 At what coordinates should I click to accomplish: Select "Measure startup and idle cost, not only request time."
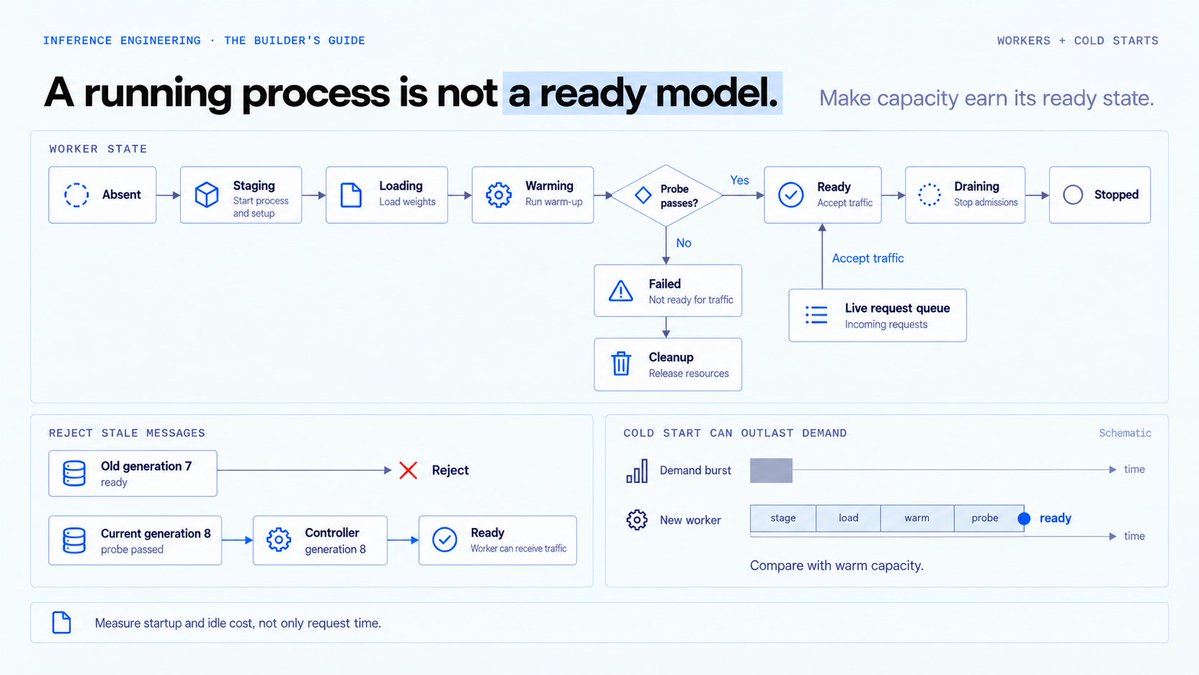(x=238, y=623)
